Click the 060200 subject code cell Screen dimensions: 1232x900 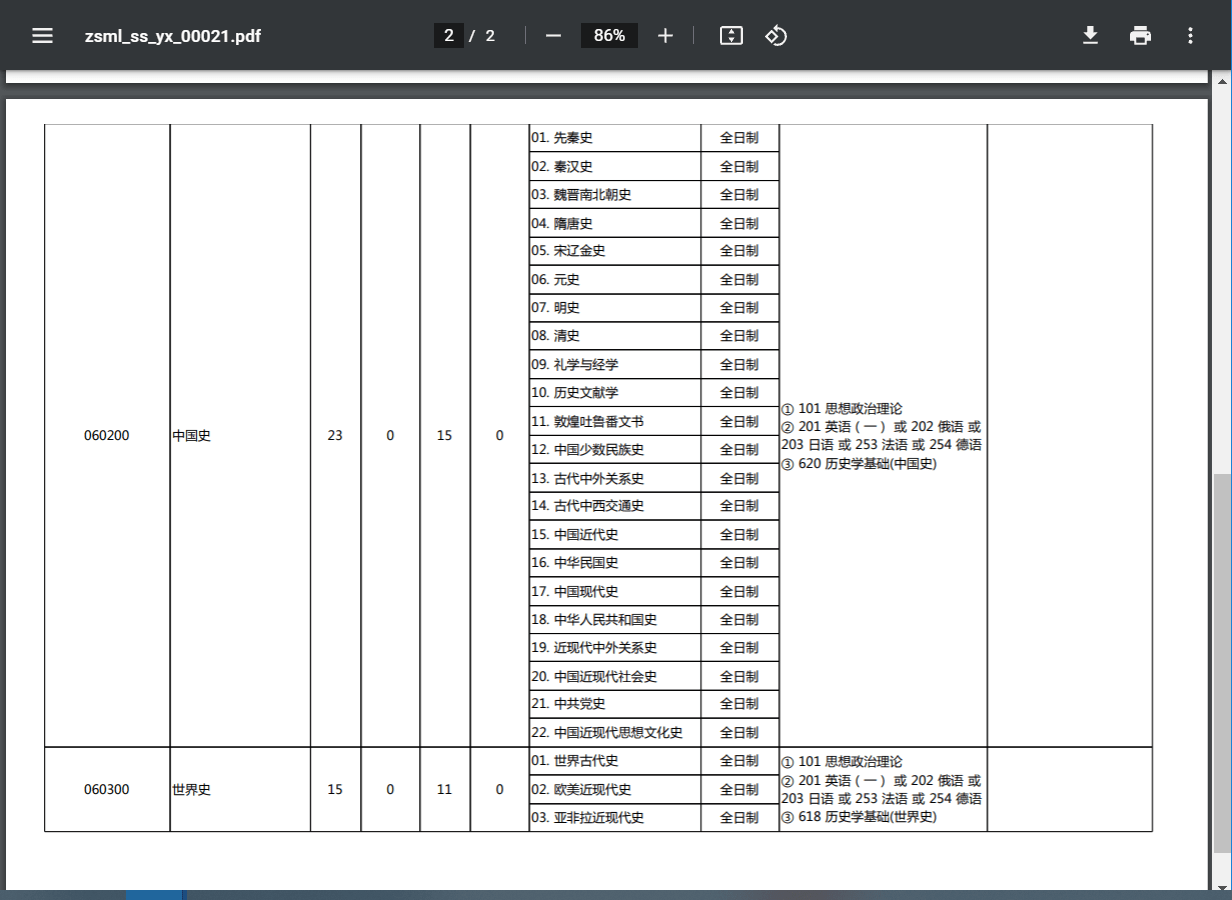pyautogui.click(x=107, y=436)
